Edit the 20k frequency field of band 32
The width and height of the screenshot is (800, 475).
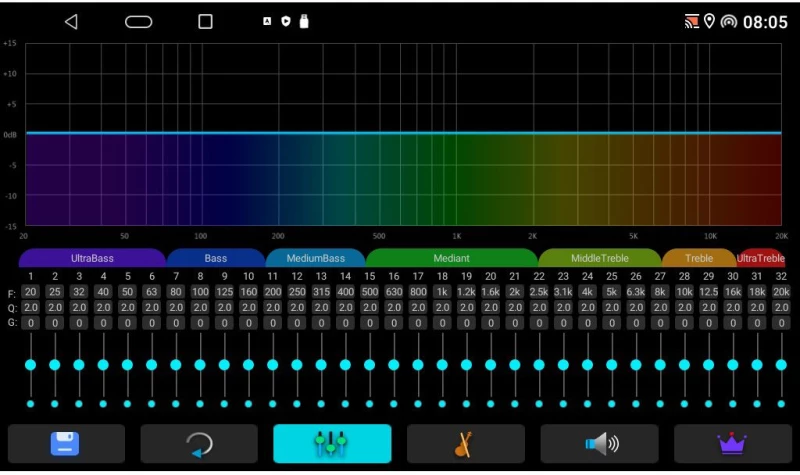tap(781, 292)
